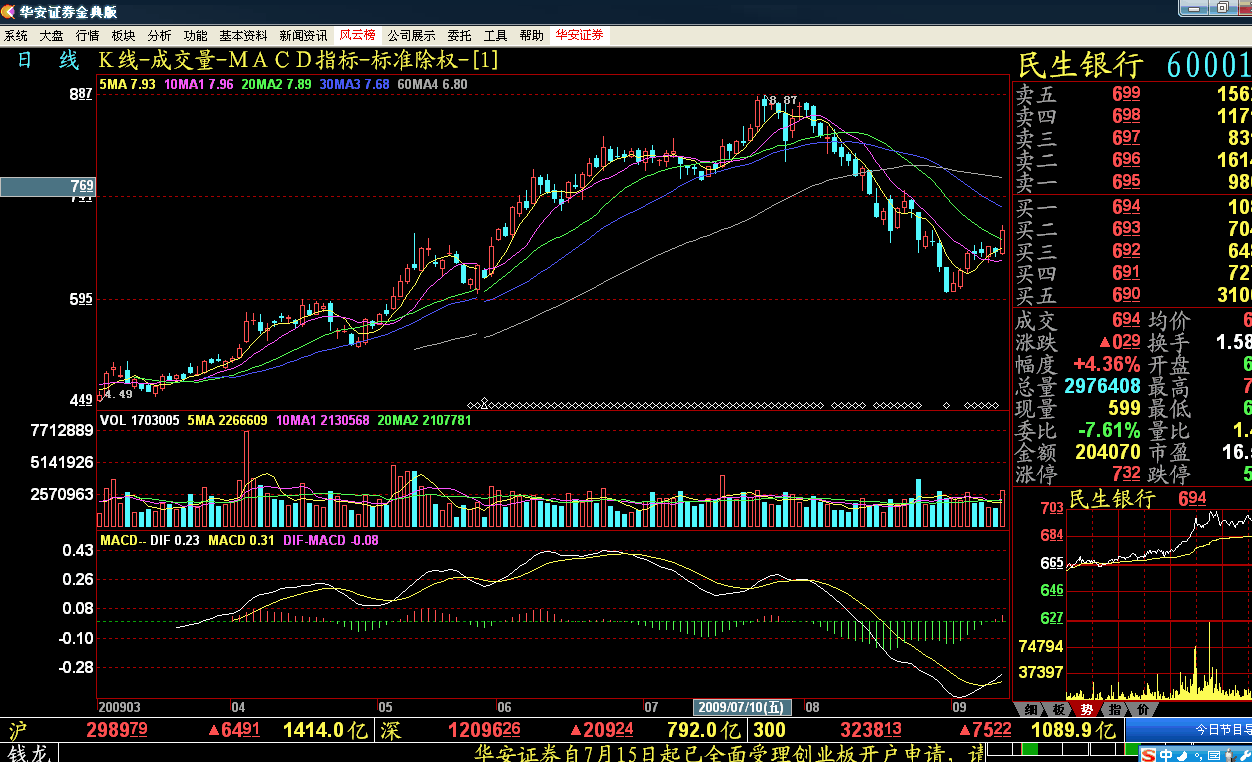The width and height of the screenshot is (1252, 762).
Task: Click the 4.49 low price marker on chart
Action: click(x=118, y=394)
